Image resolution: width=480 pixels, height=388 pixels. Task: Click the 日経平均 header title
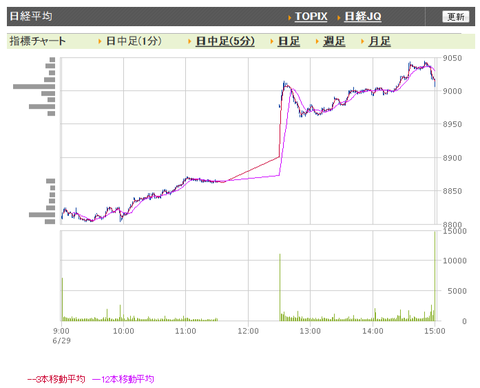click(31, 16)
